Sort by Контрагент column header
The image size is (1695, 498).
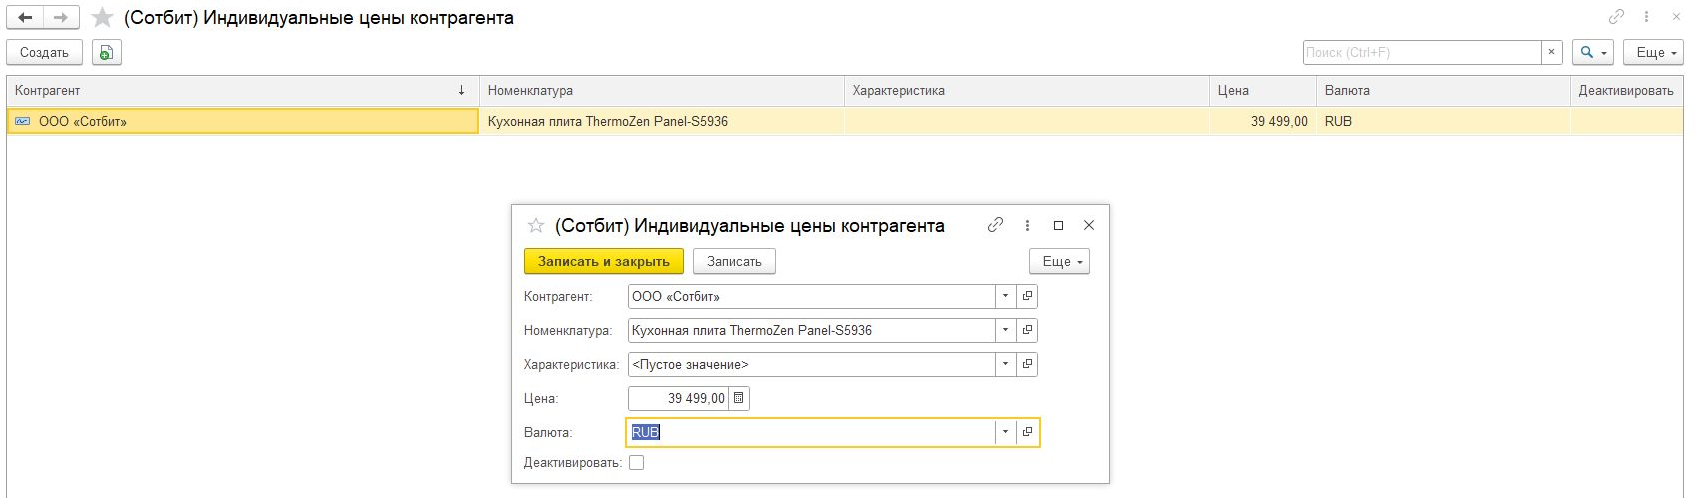pyautogui.click(x=243, y=90)
